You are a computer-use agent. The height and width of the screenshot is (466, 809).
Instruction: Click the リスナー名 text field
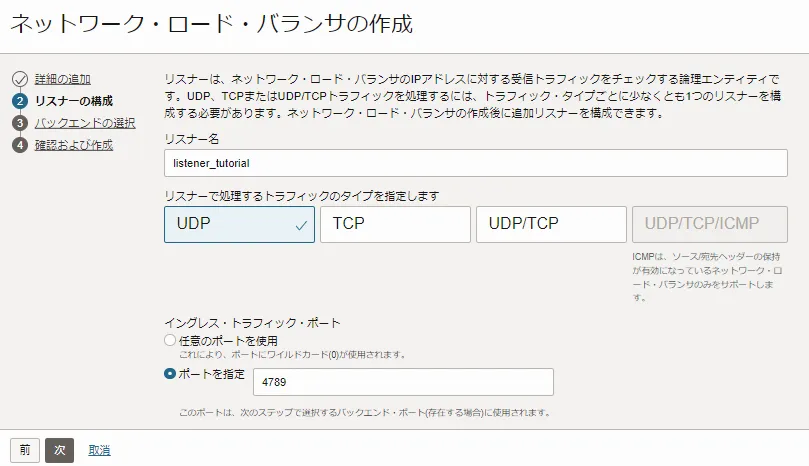coord(475,163)
